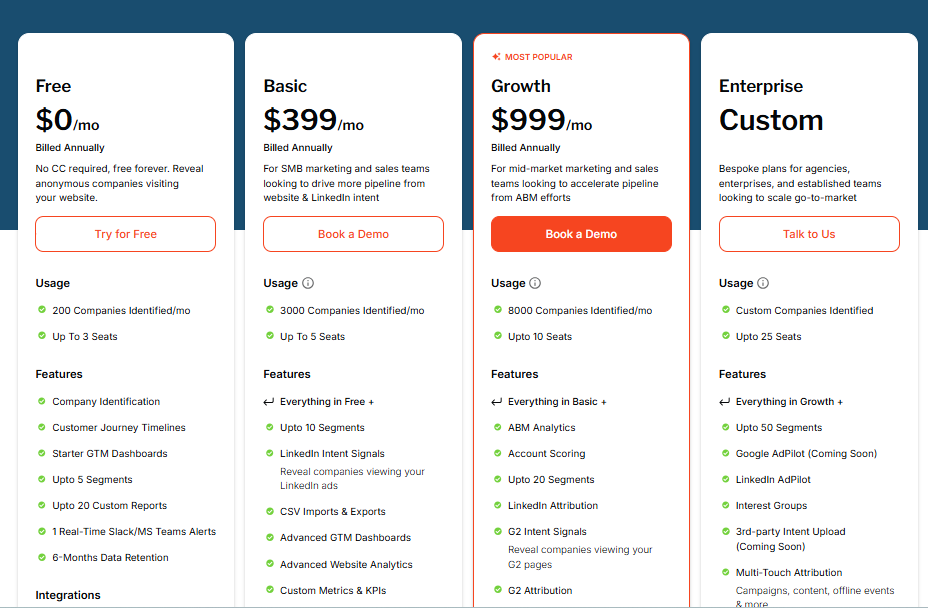This screenshot has height=608, width=928.
Task: Click the arrow icon next to Everything in Growth +
Action: click(x=726, y=401)
